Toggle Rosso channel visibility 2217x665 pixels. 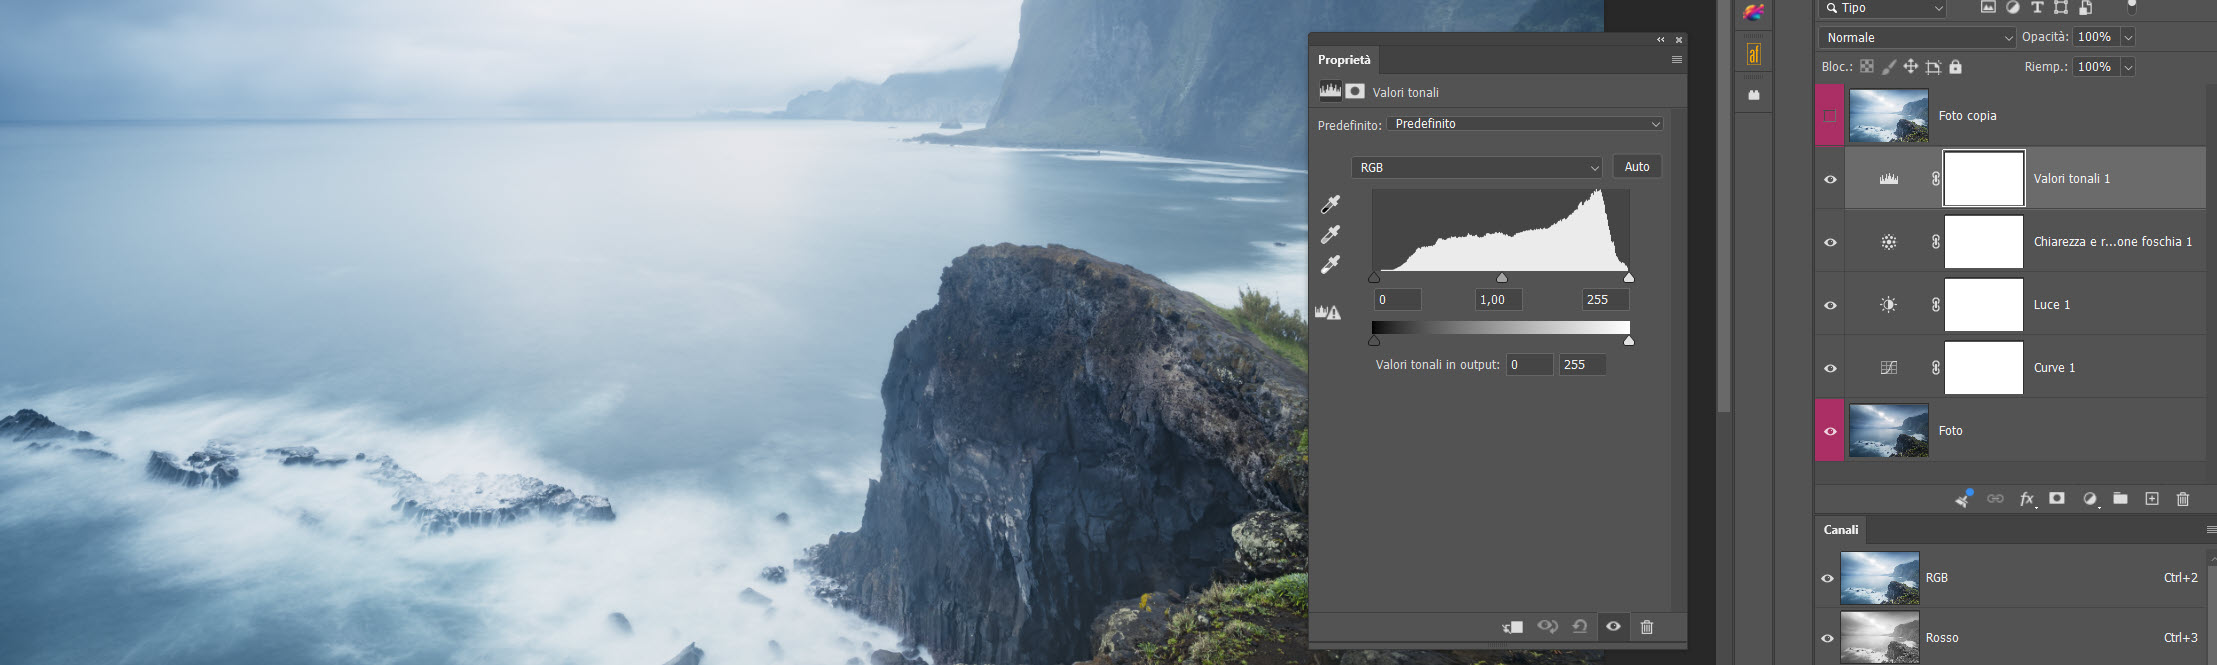(x=1827, y=639)
